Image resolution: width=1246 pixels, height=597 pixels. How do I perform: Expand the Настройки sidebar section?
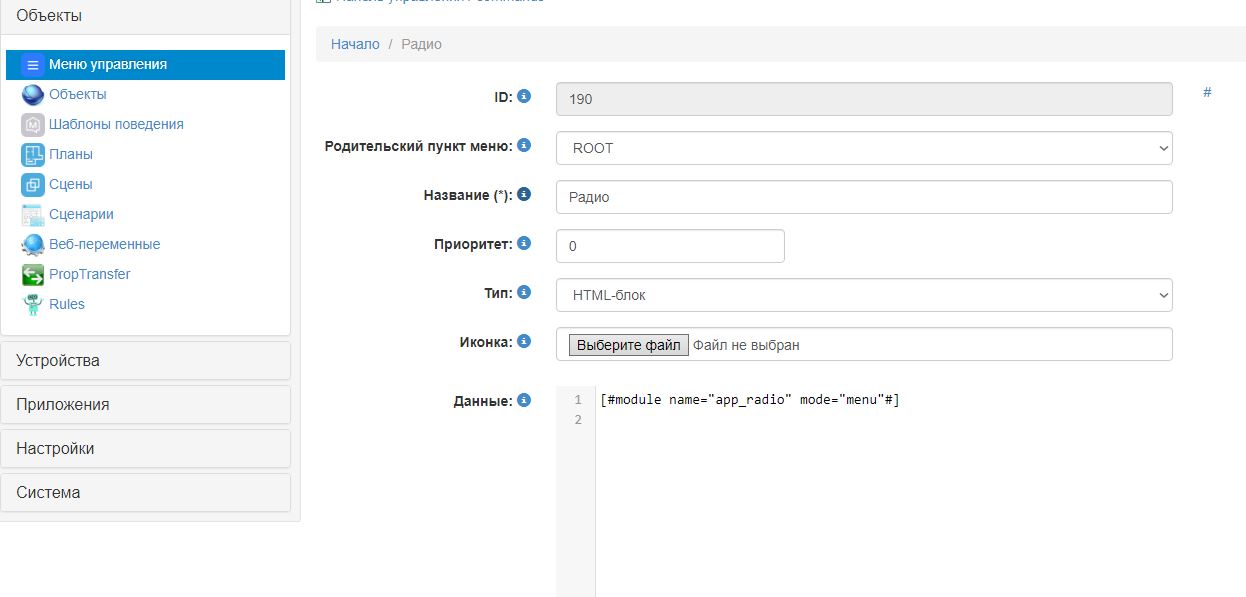point(146,449)
